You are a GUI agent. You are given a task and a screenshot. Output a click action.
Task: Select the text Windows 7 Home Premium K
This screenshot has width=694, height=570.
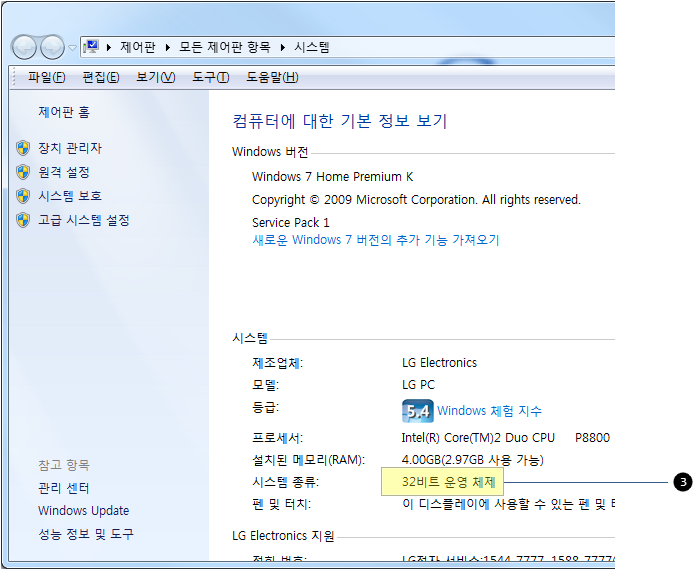[x=333, y=177]
